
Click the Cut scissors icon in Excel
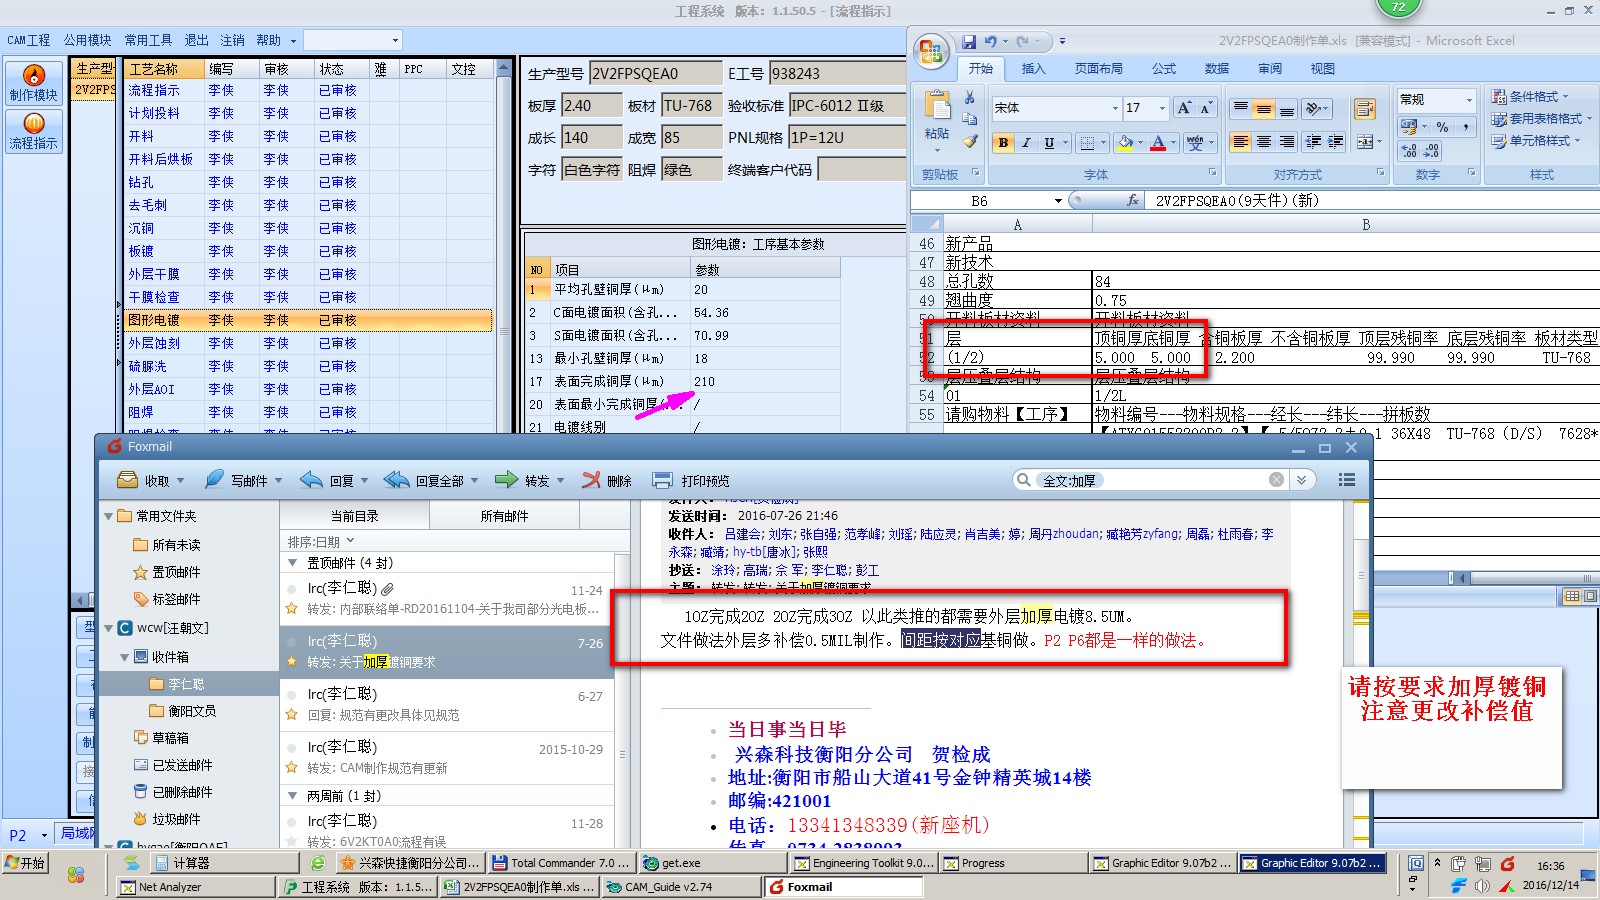(969, 98)
